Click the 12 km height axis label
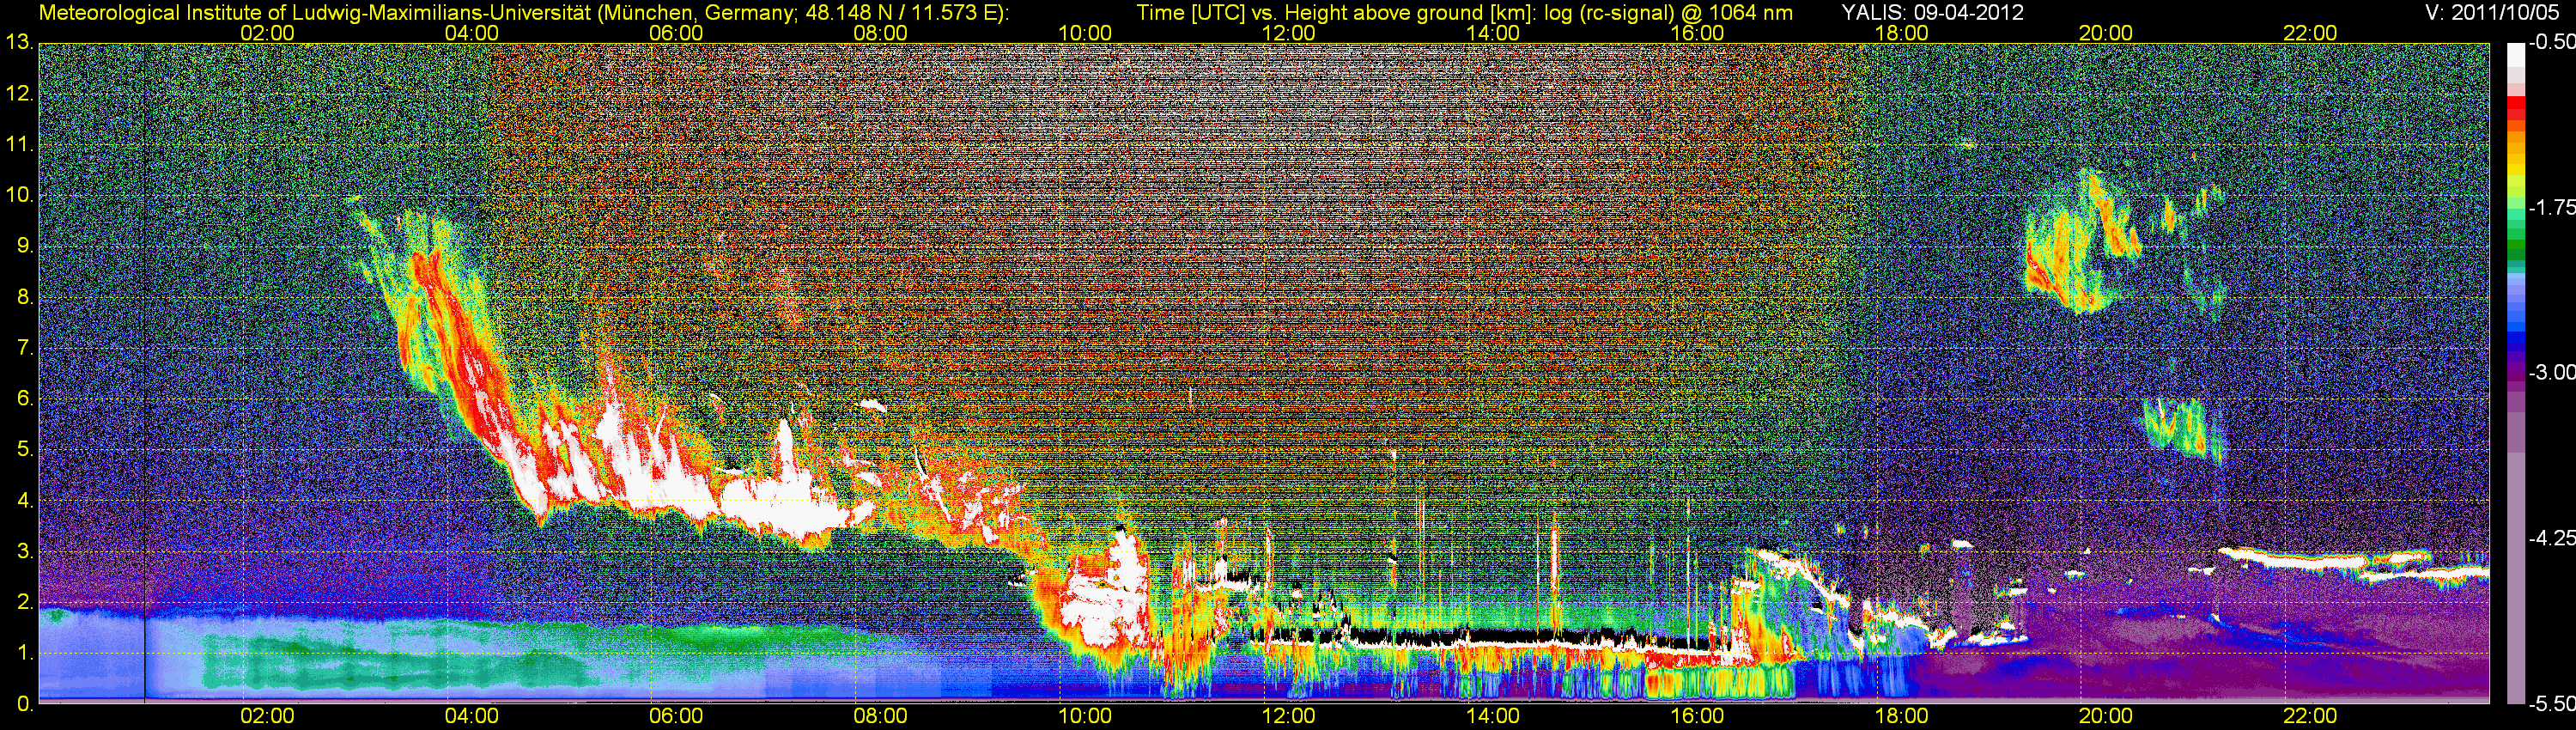 click(19, 94)
